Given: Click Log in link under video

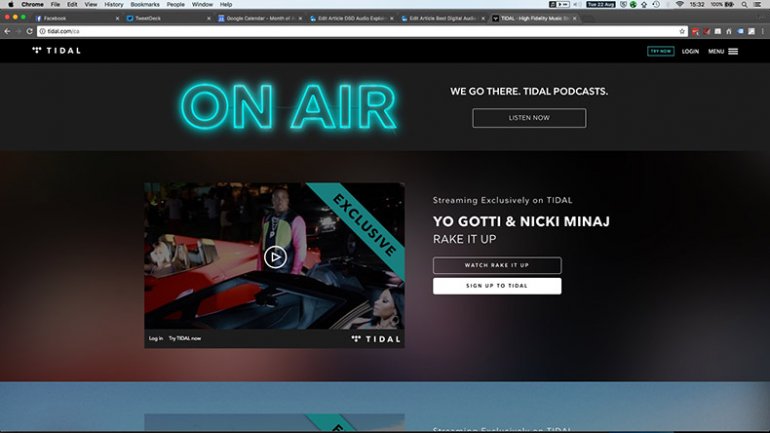Looking at the screenshot, I should [156, 338].
